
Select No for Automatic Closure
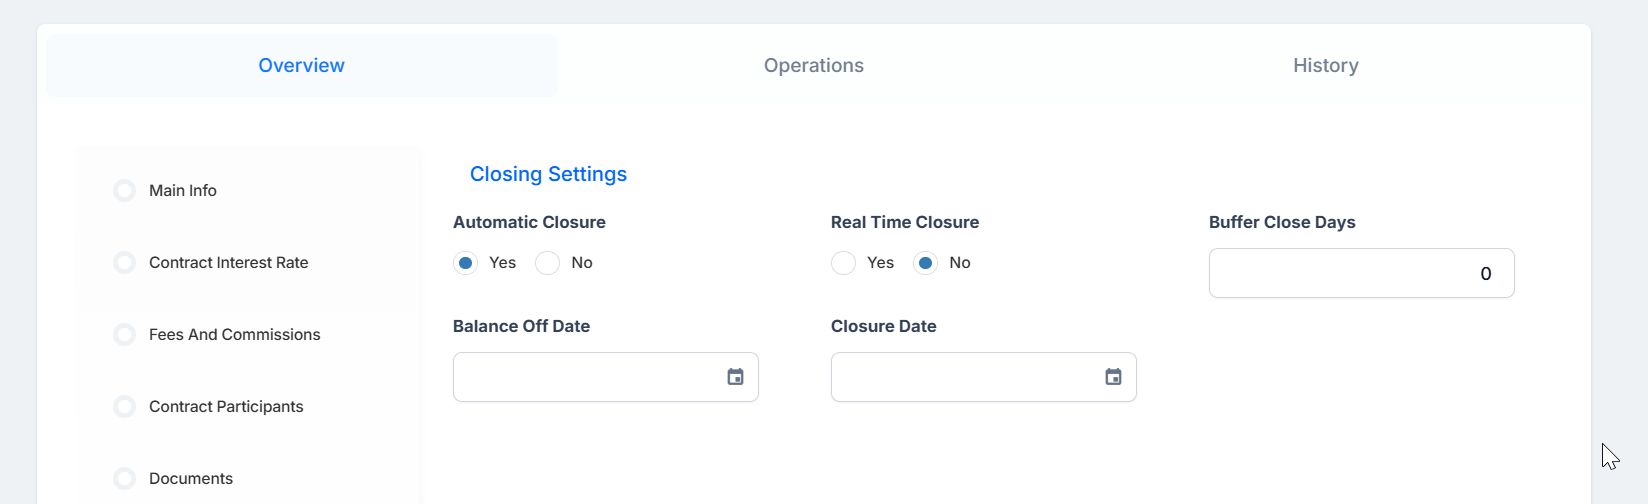[547, 263]
